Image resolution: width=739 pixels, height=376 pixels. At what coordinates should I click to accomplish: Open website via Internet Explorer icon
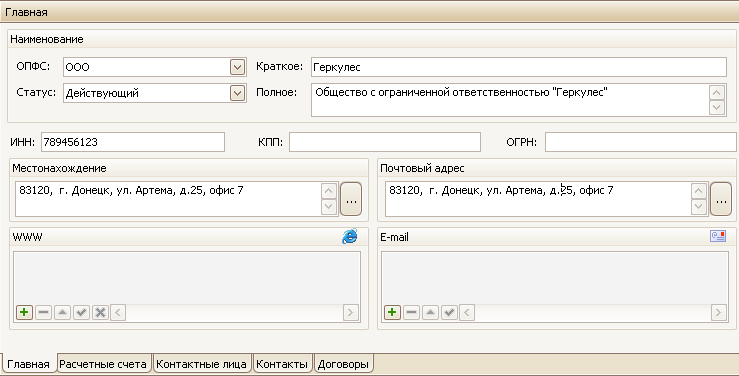350,236
